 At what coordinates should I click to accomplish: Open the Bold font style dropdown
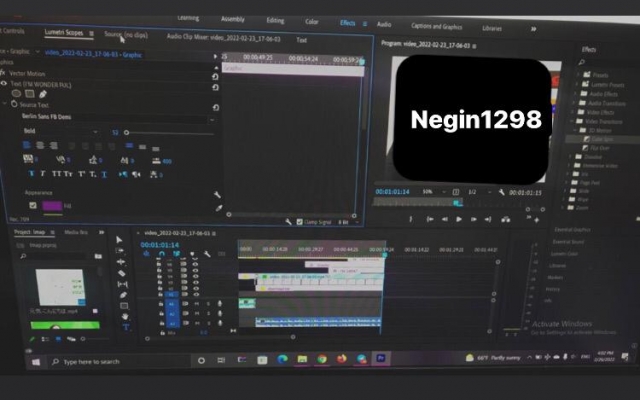(60, 131)
